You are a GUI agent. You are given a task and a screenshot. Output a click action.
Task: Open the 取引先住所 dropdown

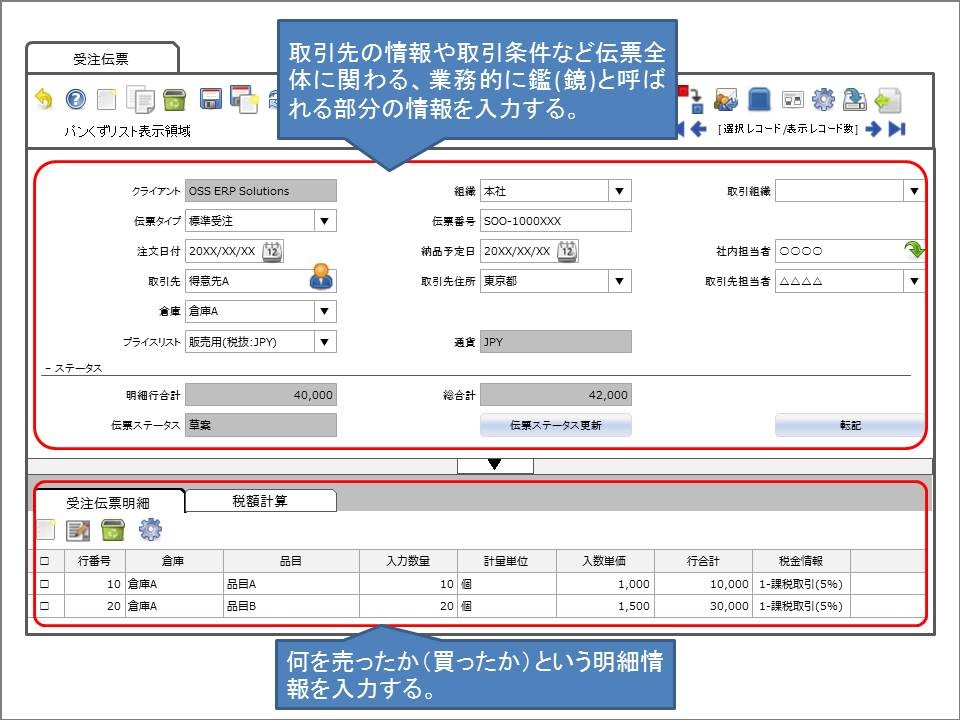pos(619,281)
